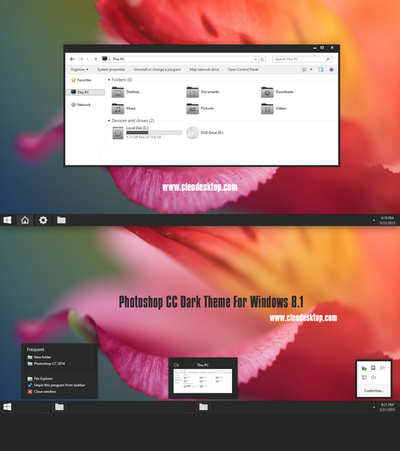Collapse the Folders (6) group
Screen dimensions: 400x451
pyautogui.click(x=109, y=80)
